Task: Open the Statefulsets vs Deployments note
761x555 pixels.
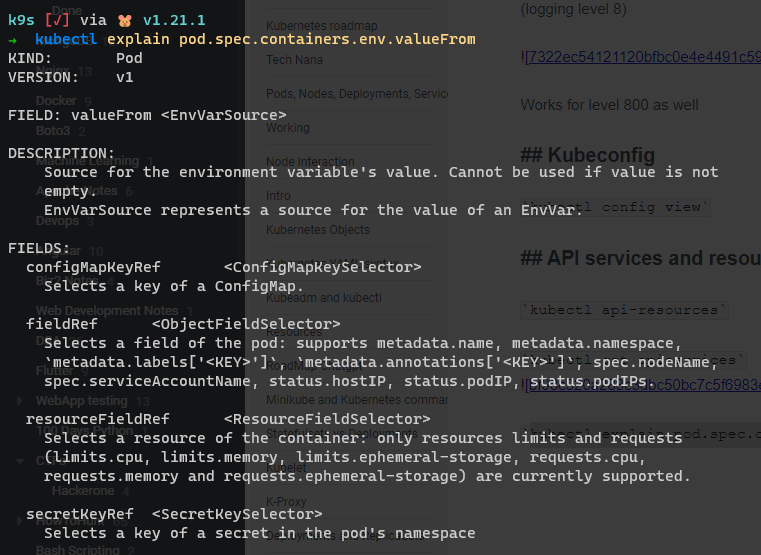Action: (x=342, y=433)
